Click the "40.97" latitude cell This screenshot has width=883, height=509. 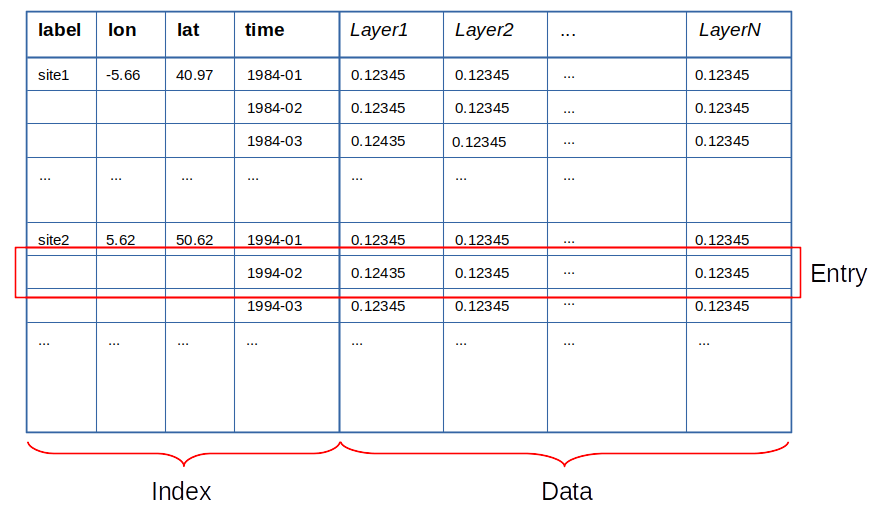(194, 75)
